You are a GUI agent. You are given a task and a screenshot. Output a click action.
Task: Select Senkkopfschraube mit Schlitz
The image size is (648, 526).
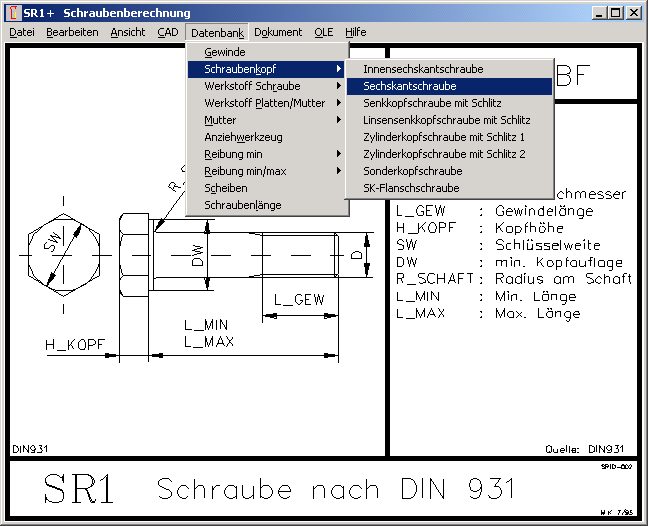click(432, 103)
